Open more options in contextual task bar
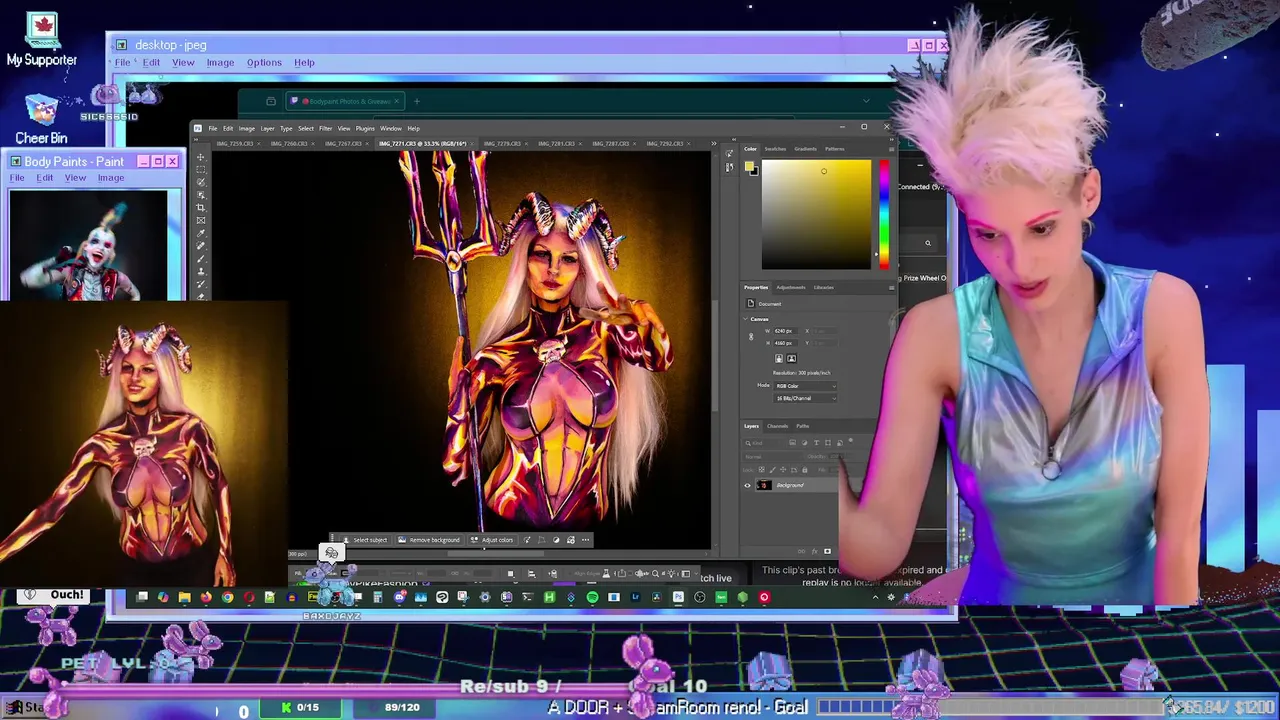Screen dimensions: 1280x720 (x=585, y=540)
